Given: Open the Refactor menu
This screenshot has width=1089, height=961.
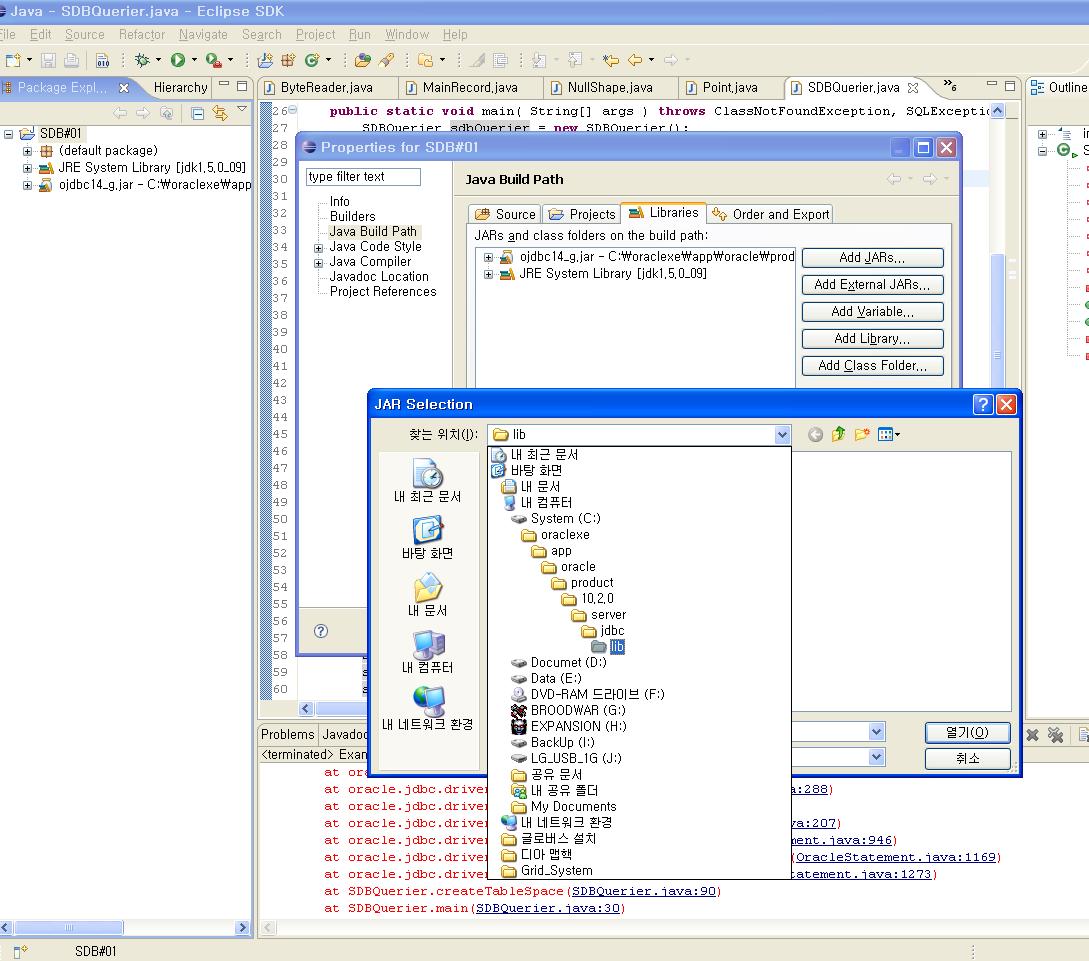Looking at the screenshot, I should coord(142,35).
